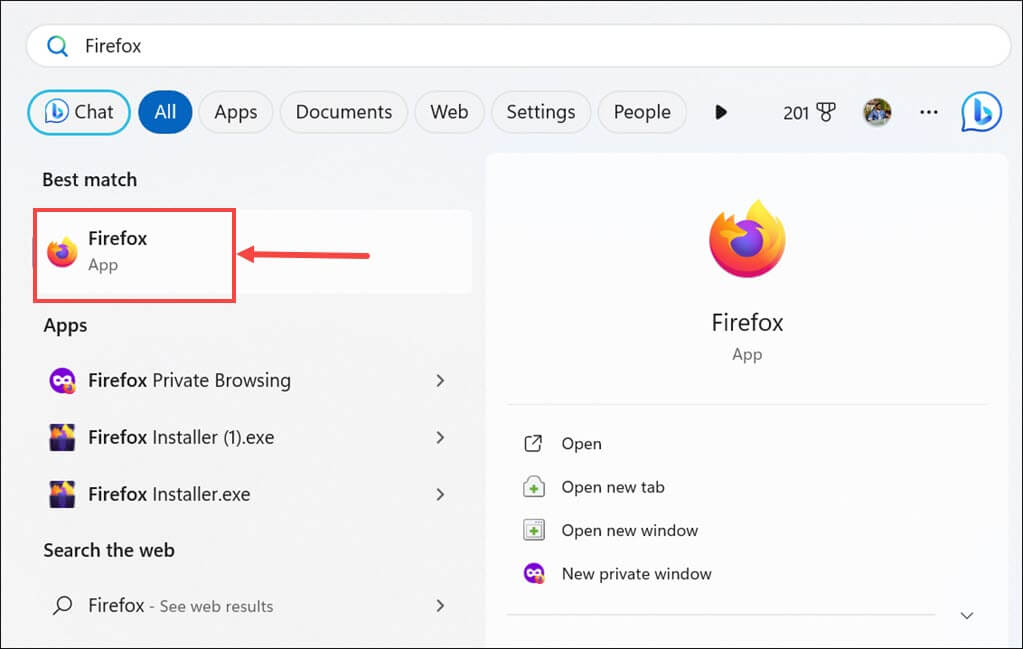Expand Firefox web results chevron

coord(440,606)
